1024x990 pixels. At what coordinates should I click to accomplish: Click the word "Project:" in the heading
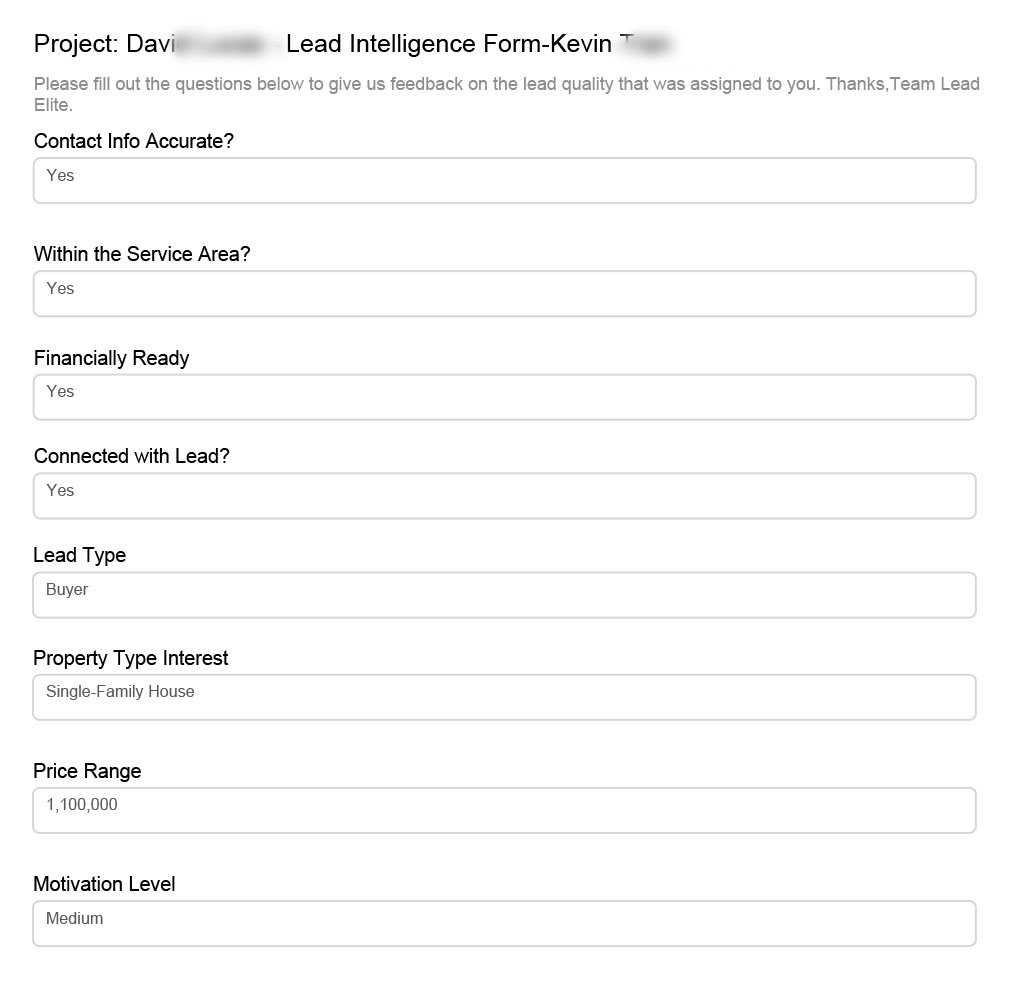[x=76, y=44]
